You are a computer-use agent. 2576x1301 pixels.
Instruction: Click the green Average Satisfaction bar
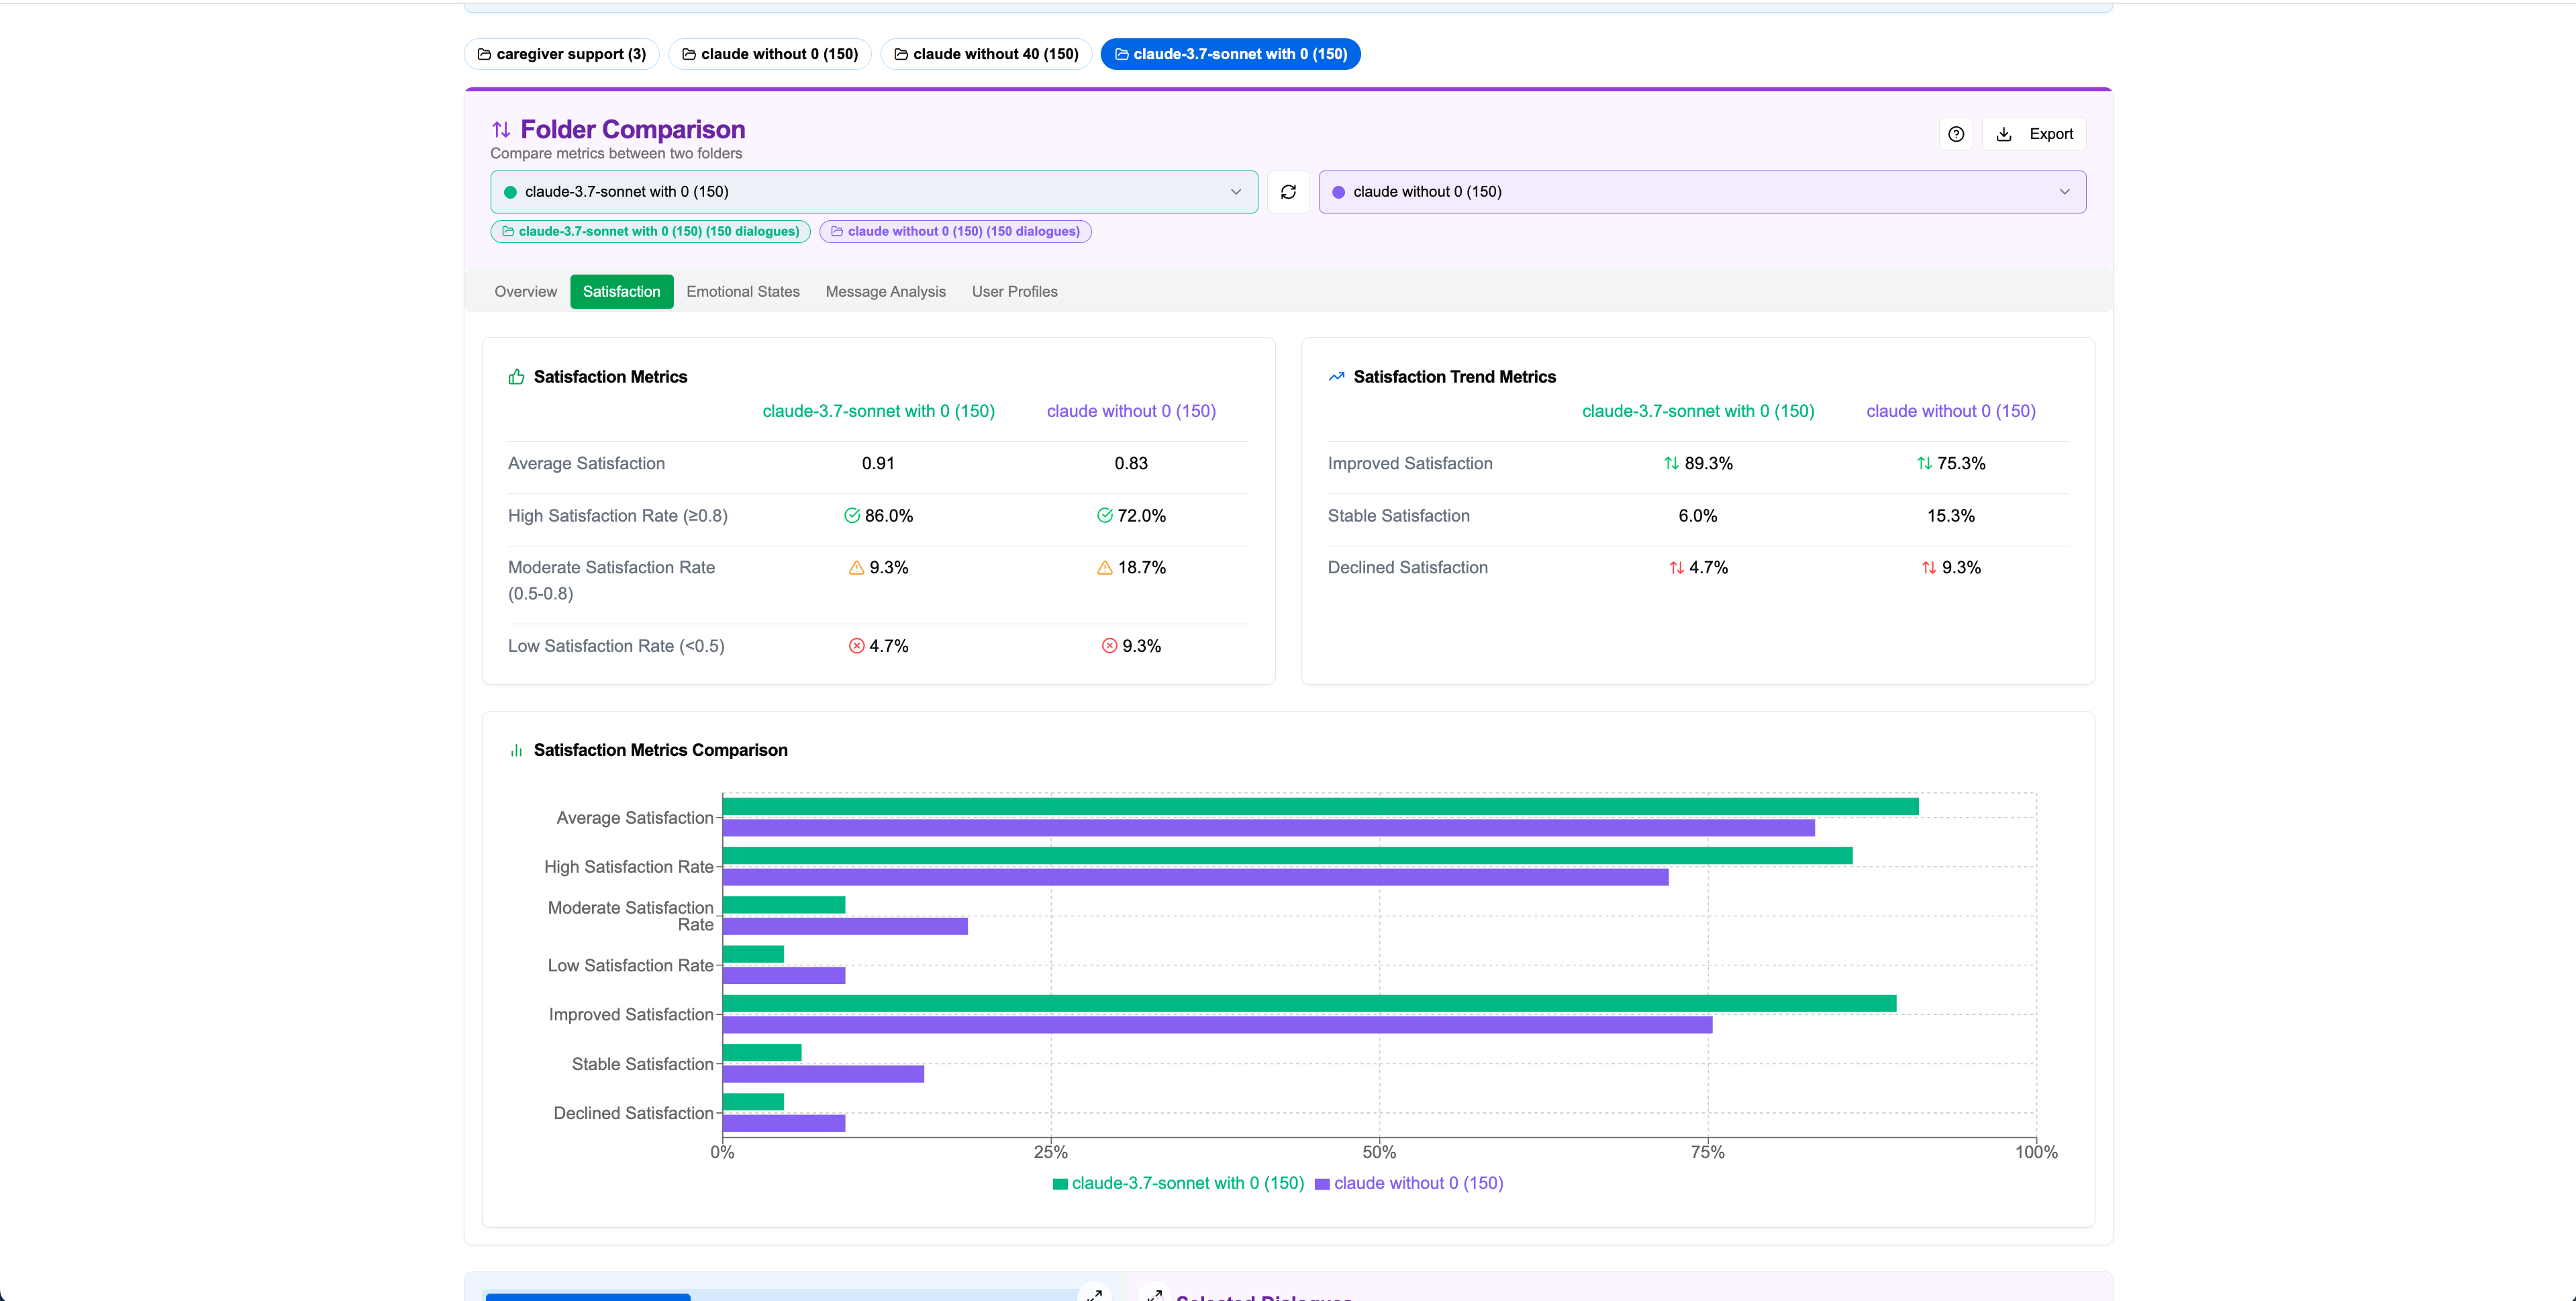pos(1320,807)
